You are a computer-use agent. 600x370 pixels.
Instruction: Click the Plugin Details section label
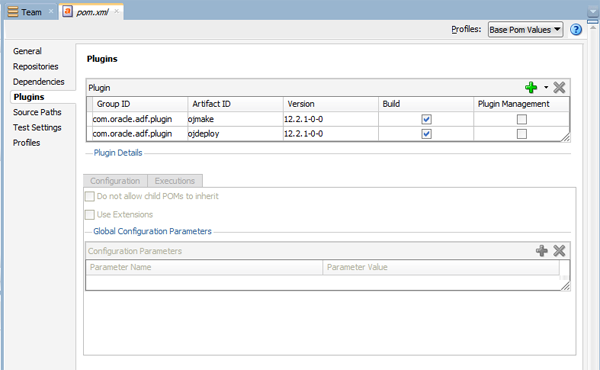point(118,153)
